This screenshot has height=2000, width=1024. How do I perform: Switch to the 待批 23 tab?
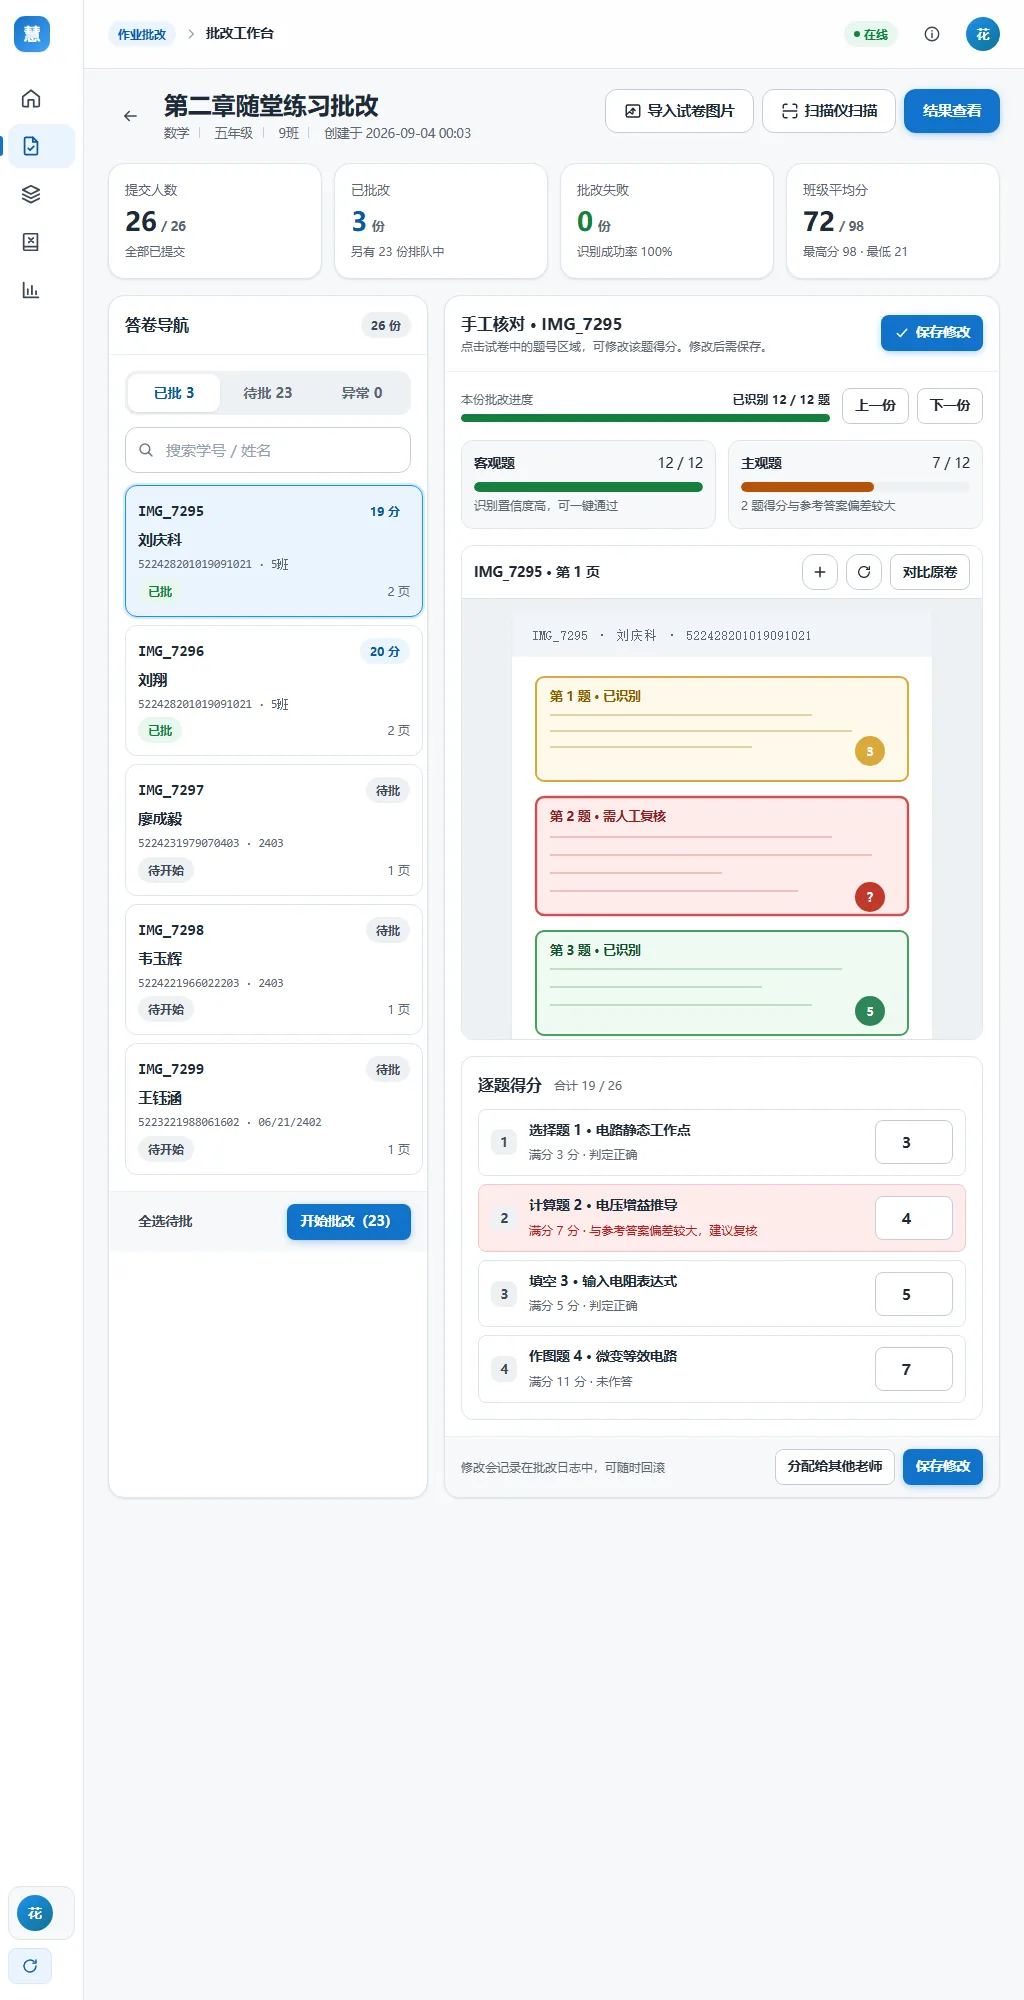click(x=268, y=393)
